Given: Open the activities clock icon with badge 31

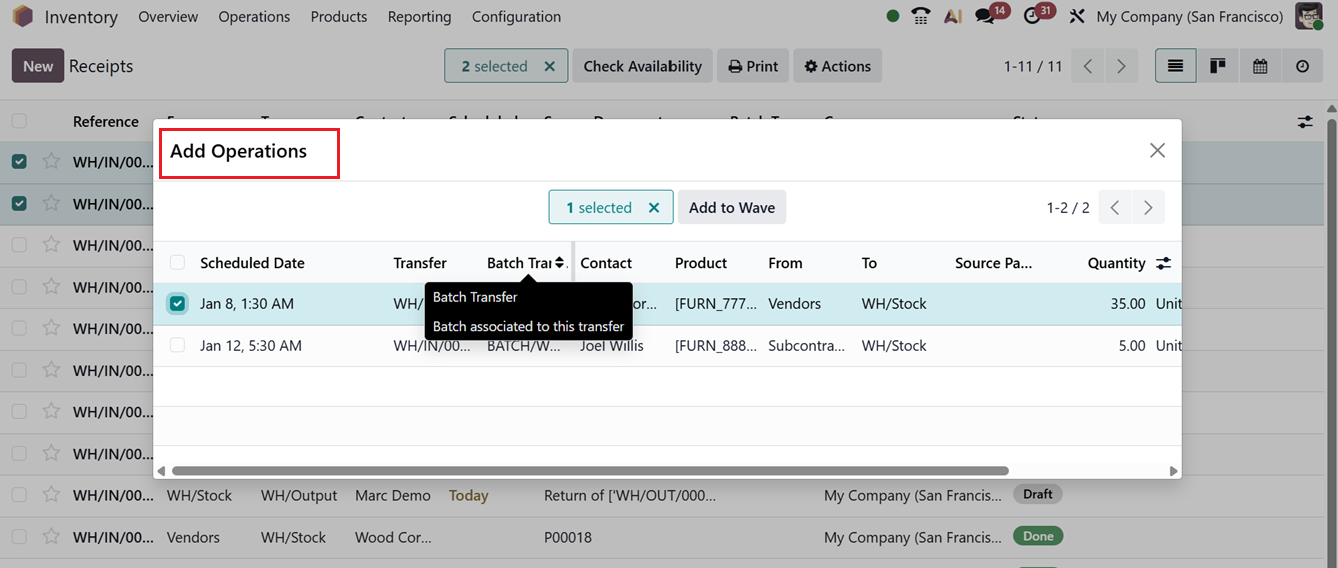Looking at the screenshot, I should (x=1032, y=17).
